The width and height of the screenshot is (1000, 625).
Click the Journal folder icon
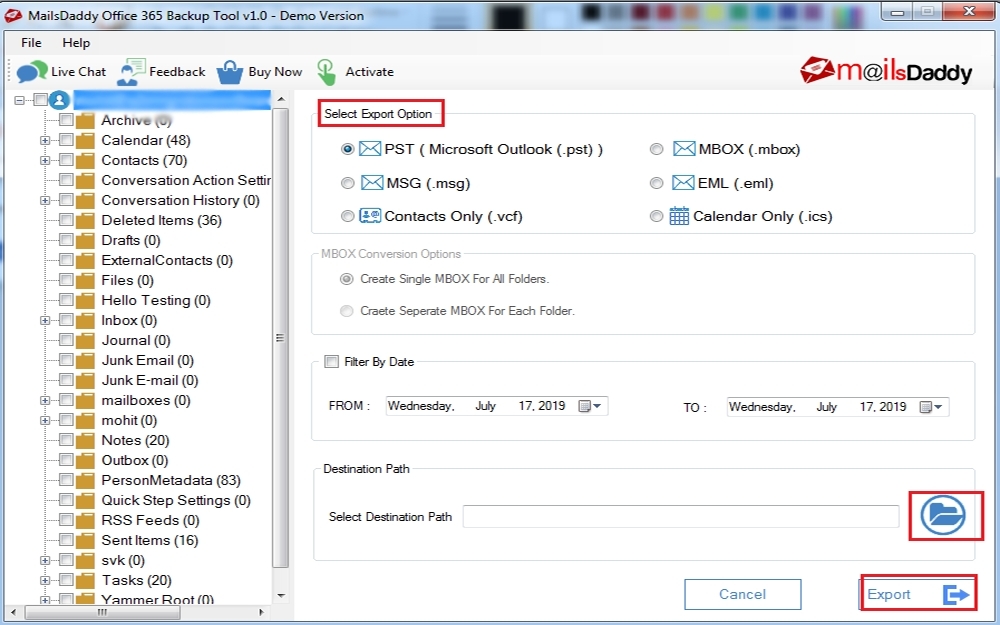pyautogui.click(x=85, y=341)
